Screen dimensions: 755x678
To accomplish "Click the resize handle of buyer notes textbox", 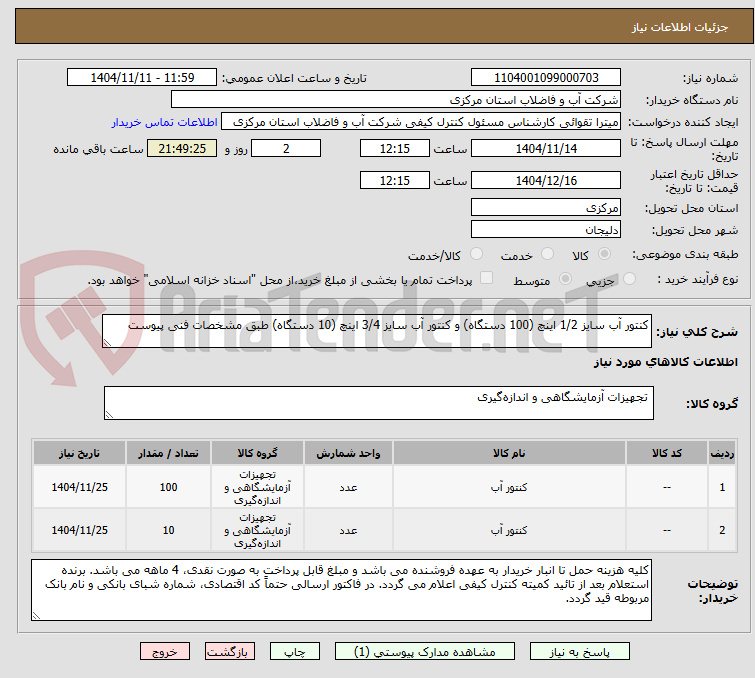I will coord(37,616).
